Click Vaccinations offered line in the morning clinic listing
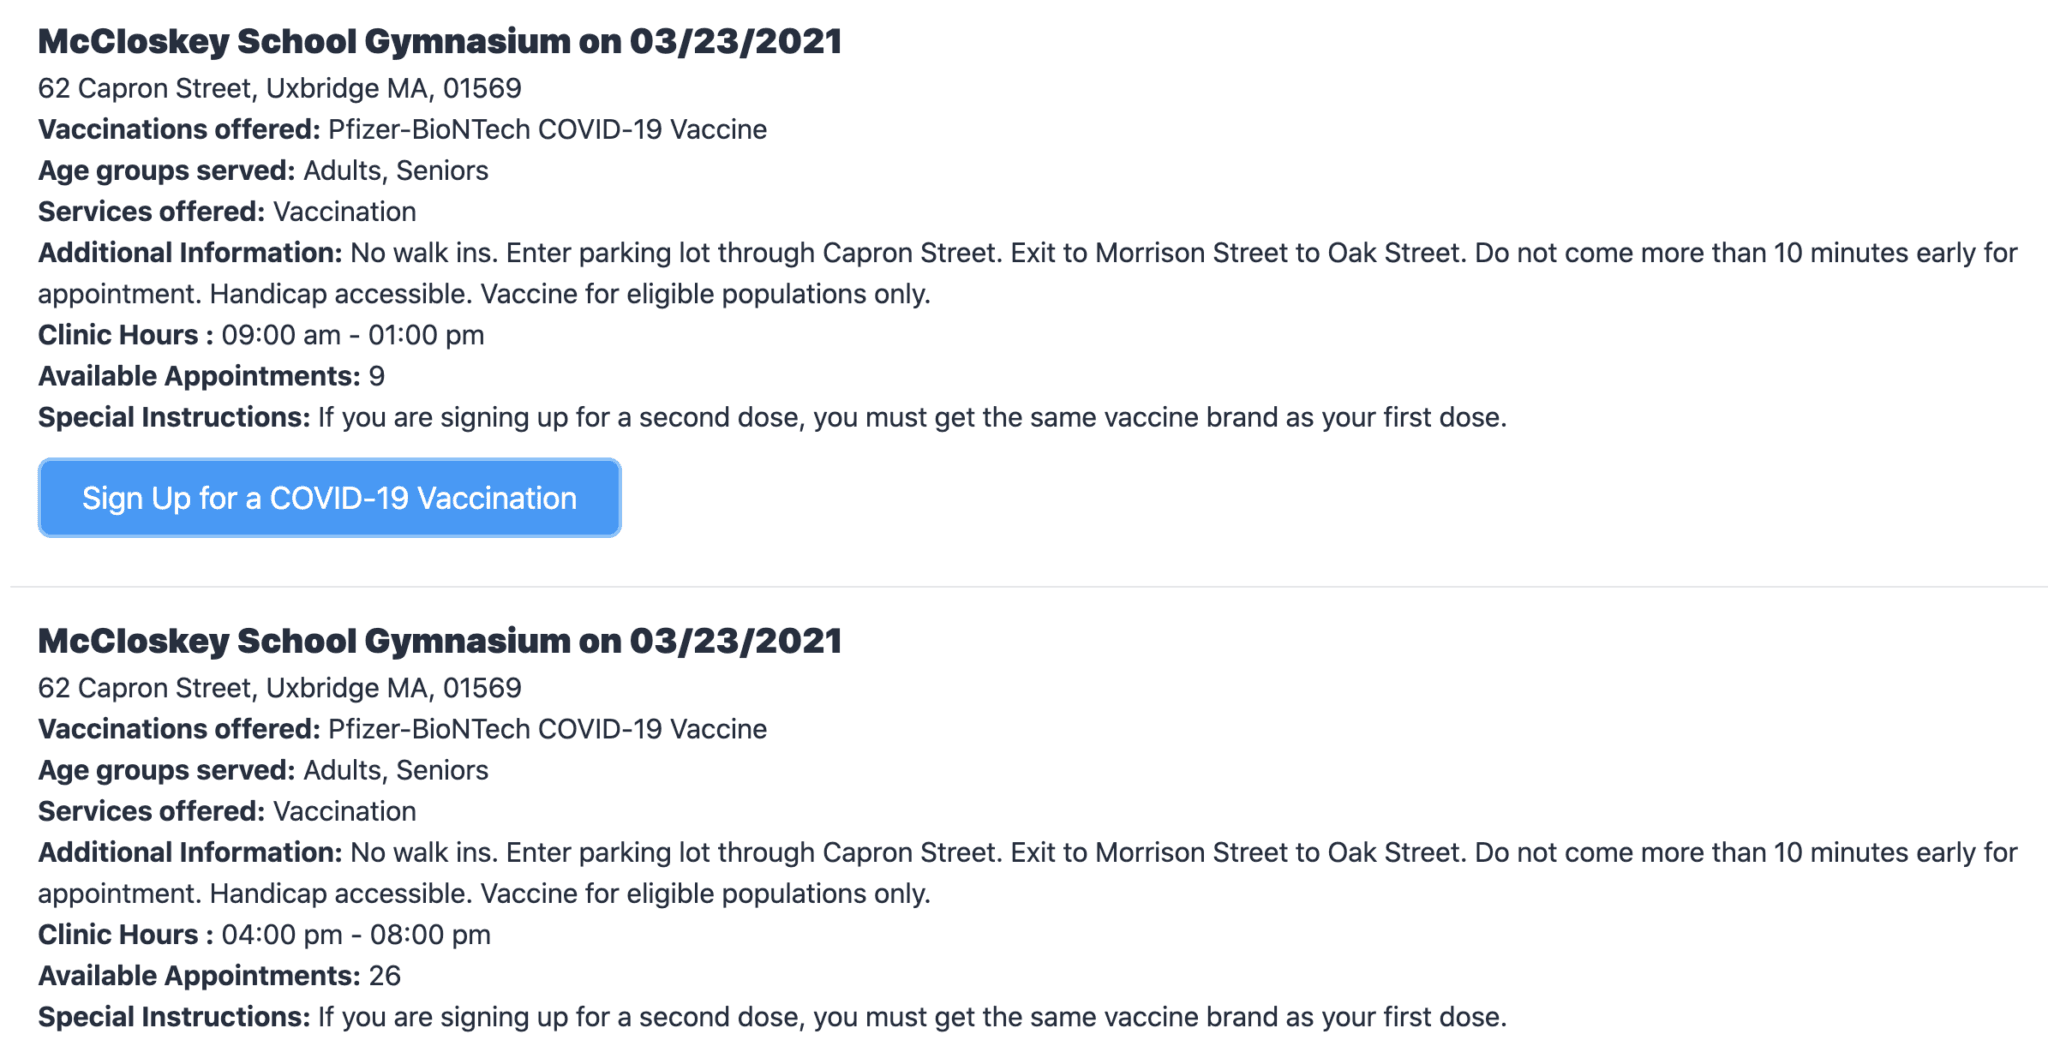Viewport: 2048px width, 1052px height. click(402, 130)
